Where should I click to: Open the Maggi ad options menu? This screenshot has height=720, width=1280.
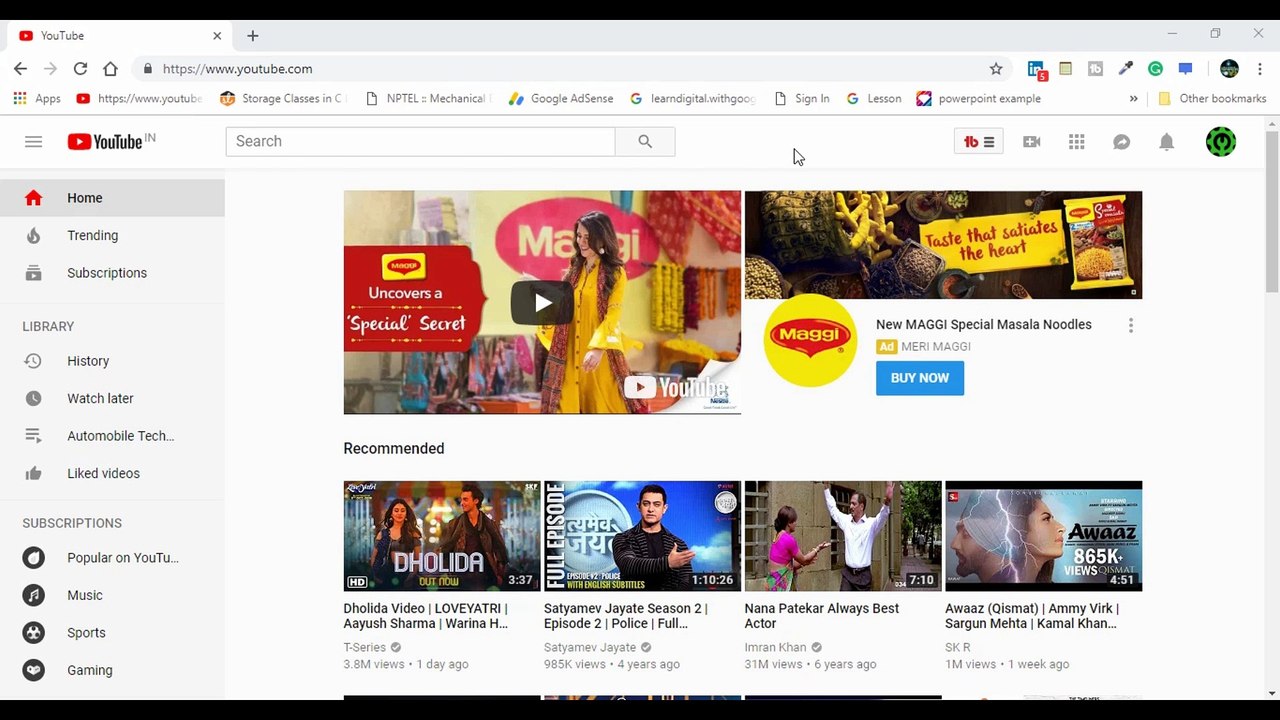[1131, 325]
